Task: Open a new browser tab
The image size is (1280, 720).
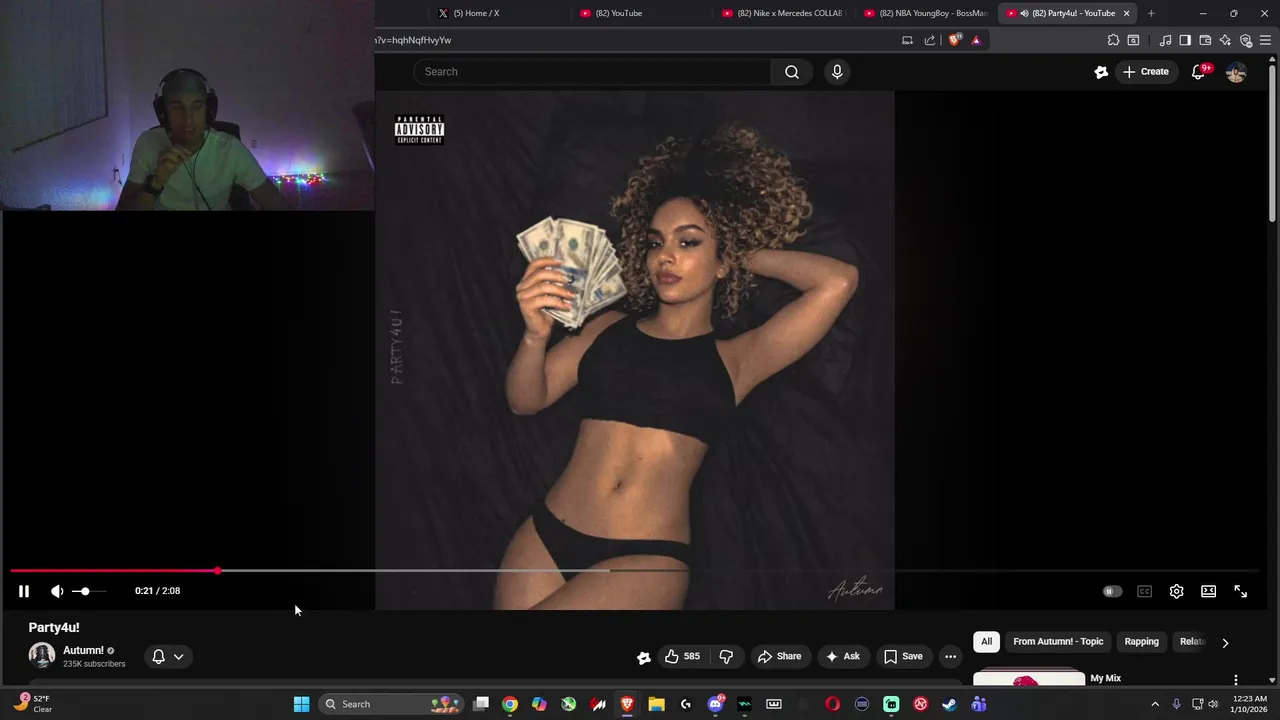Action: click(1151, 13)
